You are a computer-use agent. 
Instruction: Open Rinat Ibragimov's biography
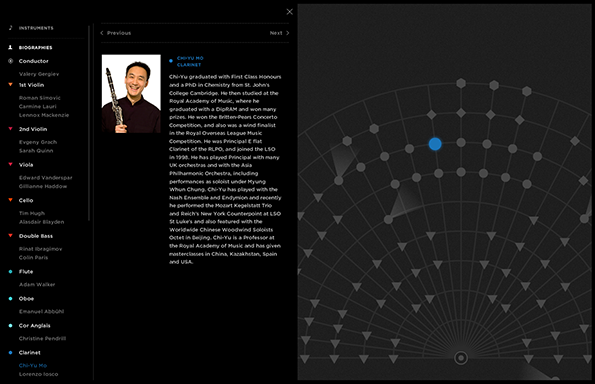pyautogui.click(x=41, y=249)
